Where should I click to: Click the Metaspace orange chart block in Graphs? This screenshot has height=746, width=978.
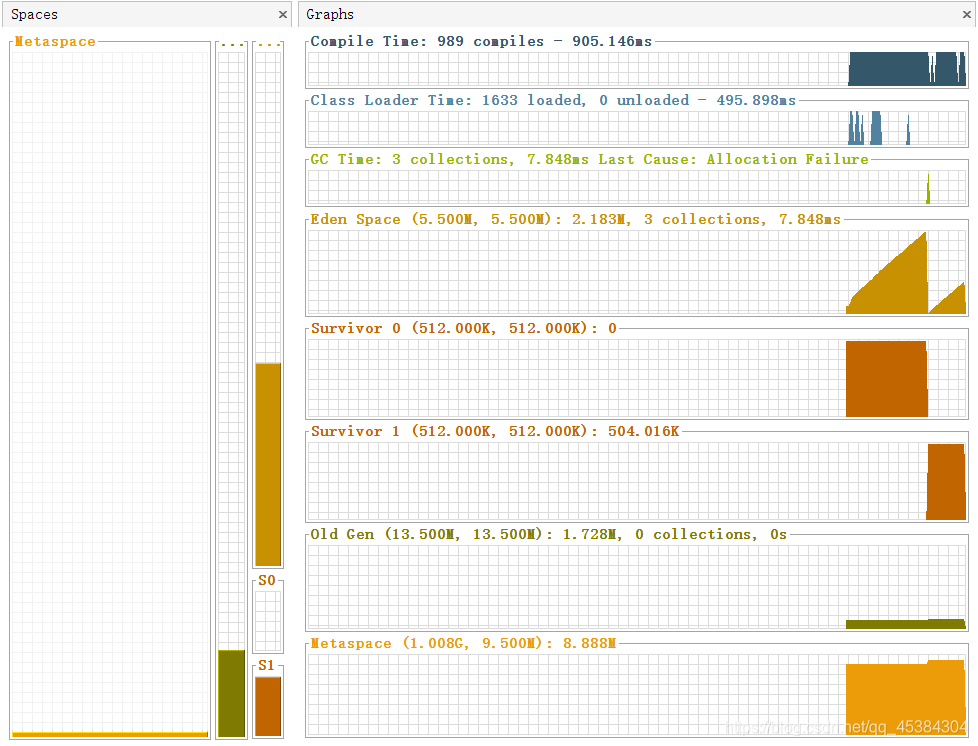pos(906,698)
